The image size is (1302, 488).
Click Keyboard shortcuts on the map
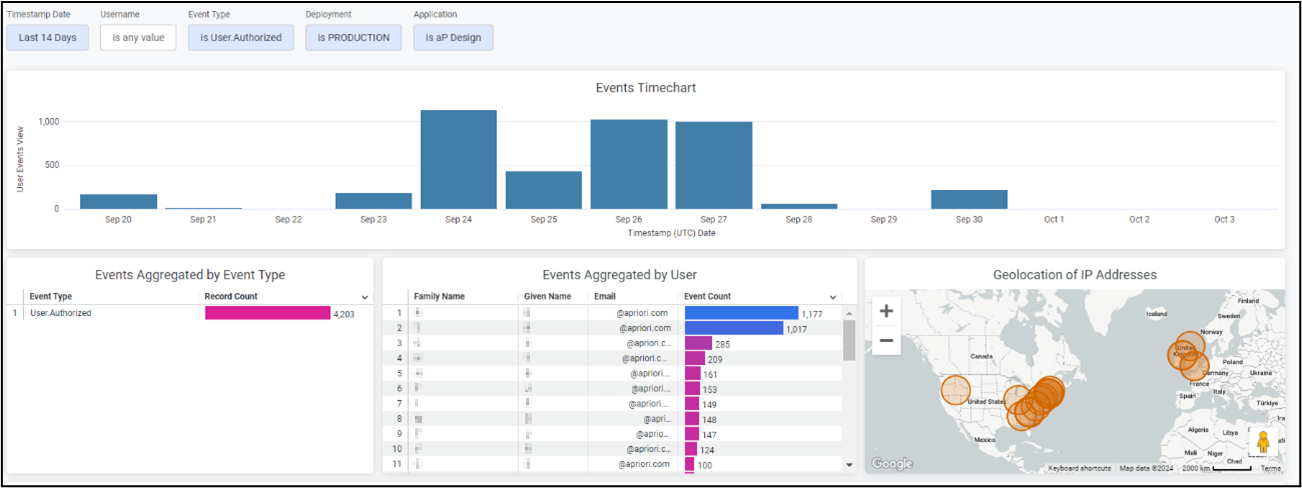point(1079,468)
